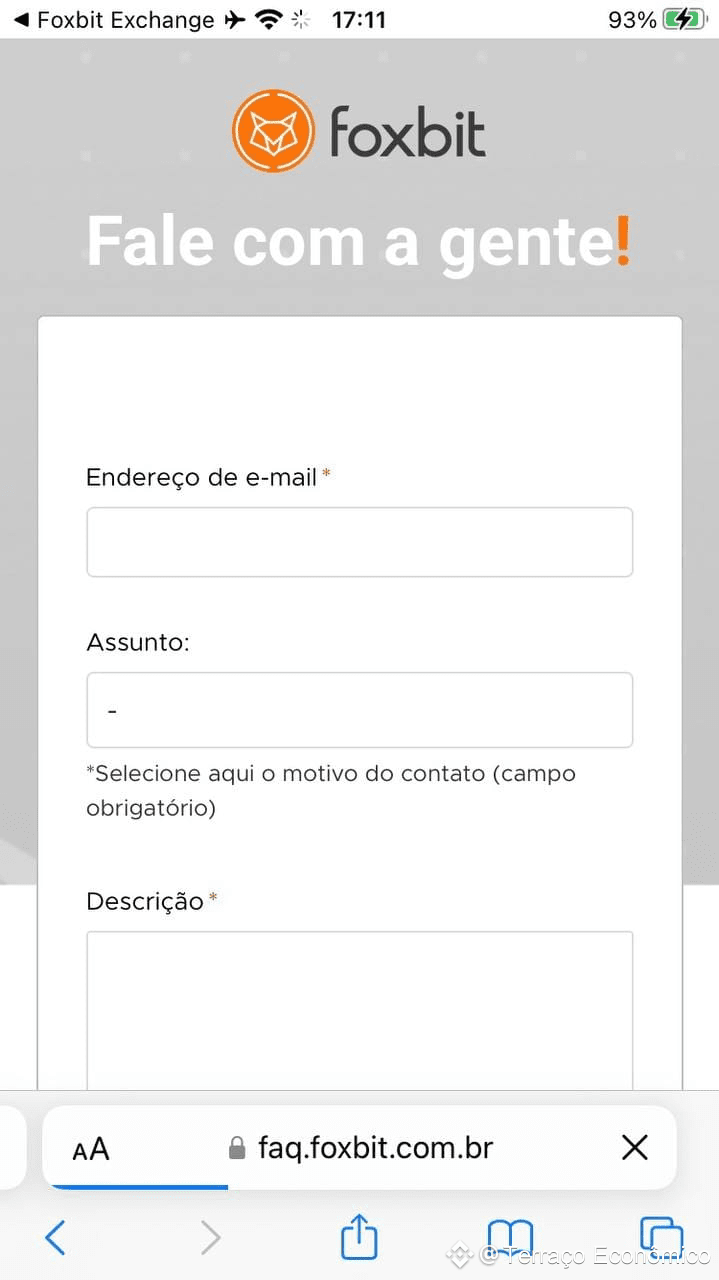Tap the padlock icon in the address bar
The height and width of the screenshot is (1280, 719).
pos(237,1147)
